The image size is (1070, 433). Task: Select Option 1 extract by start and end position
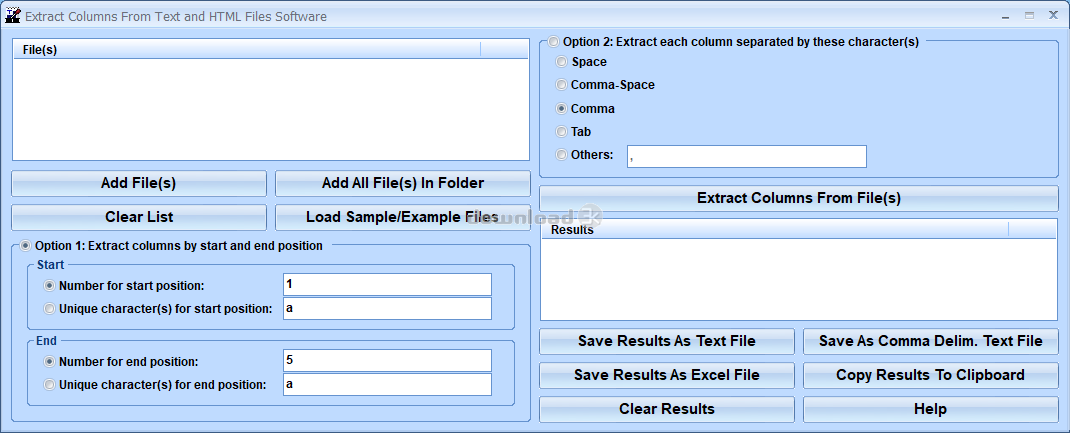pos(26,245)
